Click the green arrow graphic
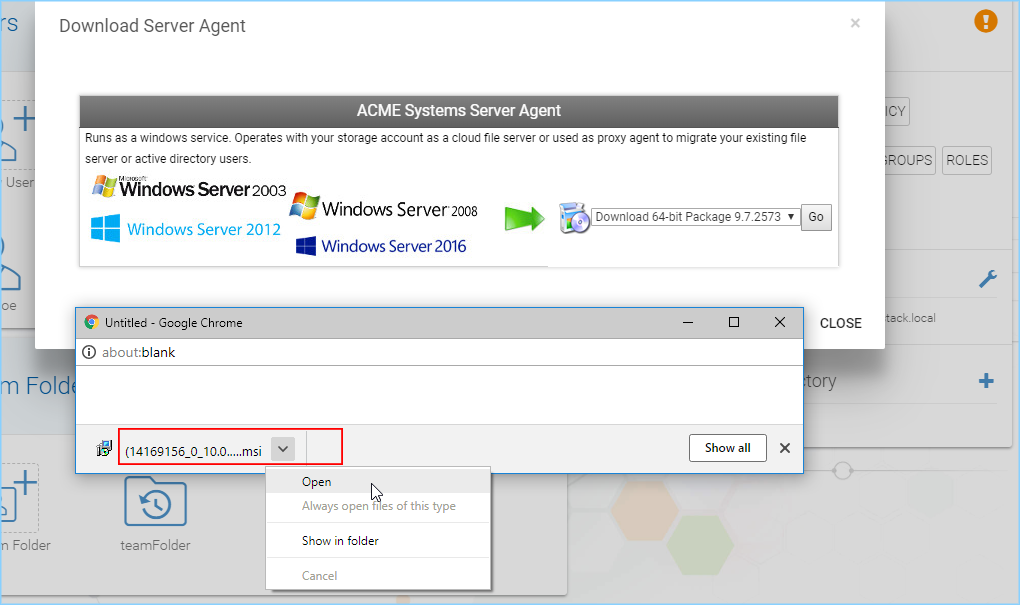 [x=524, y=219]
